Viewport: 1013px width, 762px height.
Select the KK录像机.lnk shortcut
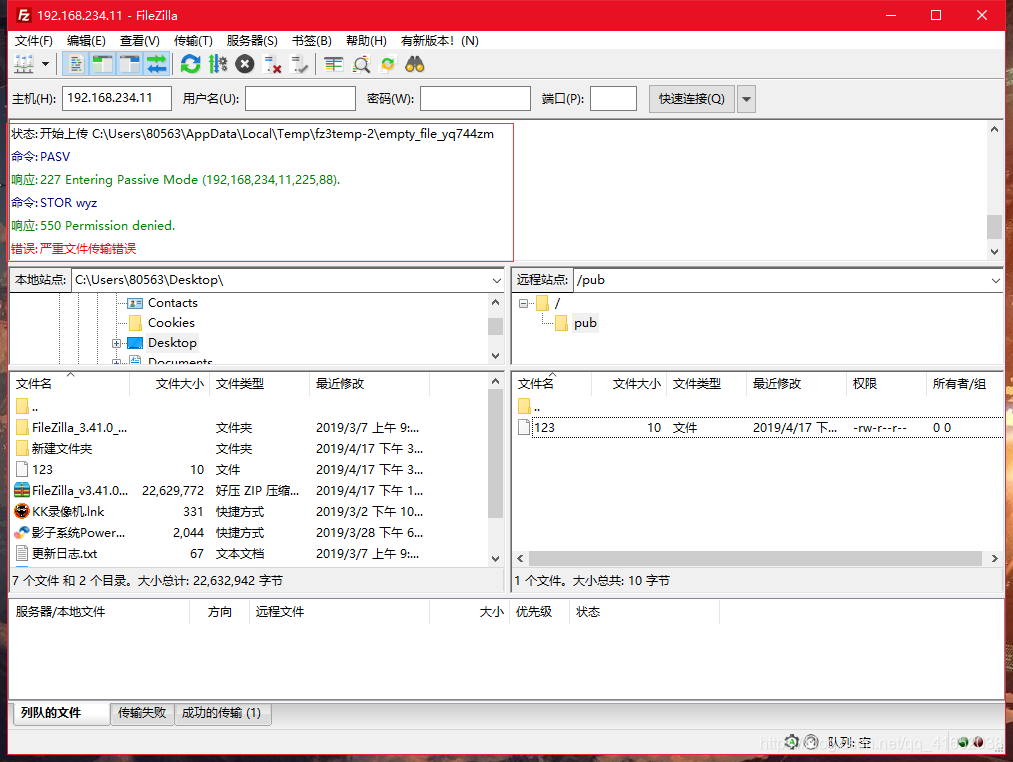point(68,511)
